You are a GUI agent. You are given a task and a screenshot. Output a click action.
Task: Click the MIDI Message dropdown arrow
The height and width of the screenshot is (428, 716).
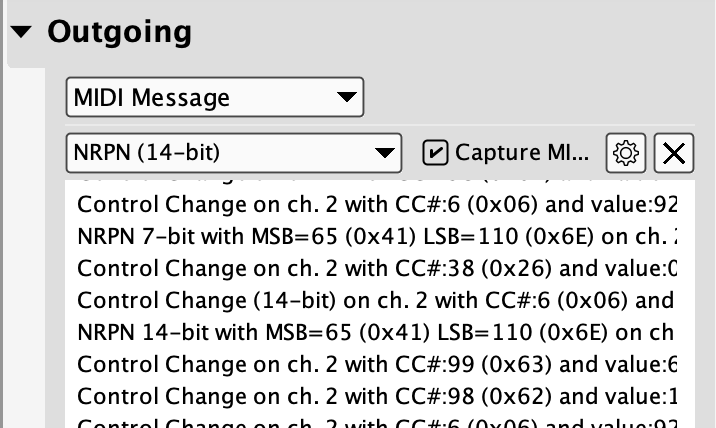point(346,98)
